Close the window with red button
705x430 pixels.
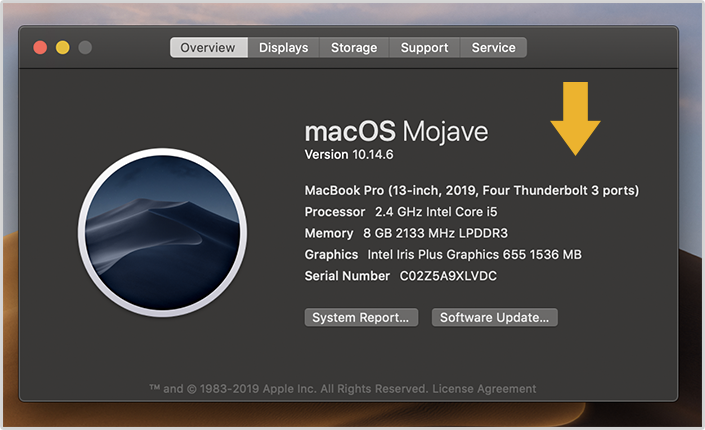(x=40, y=47)
